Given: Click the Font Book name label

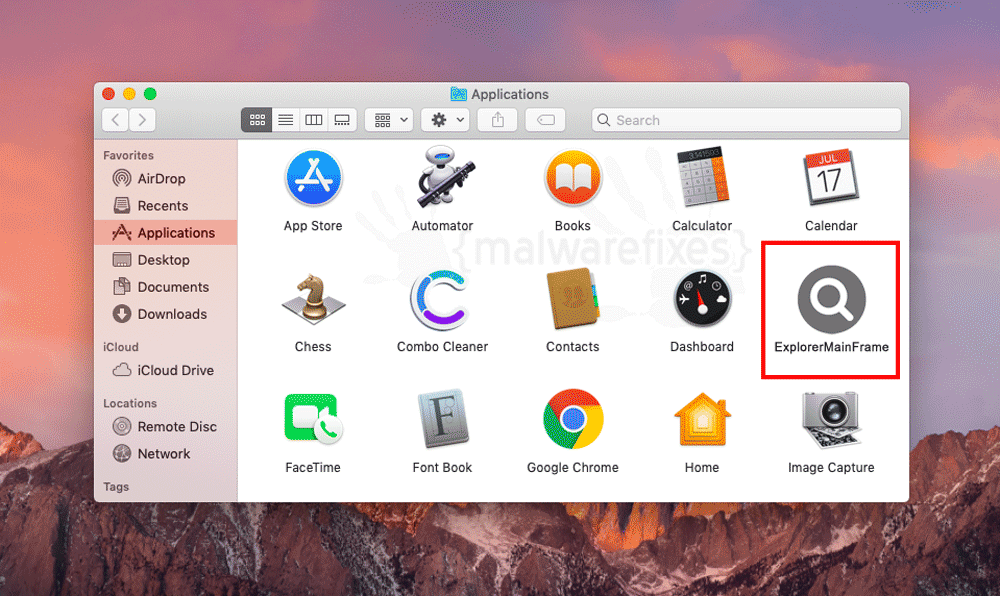Looking at the screenshot, I should point(442,468).
